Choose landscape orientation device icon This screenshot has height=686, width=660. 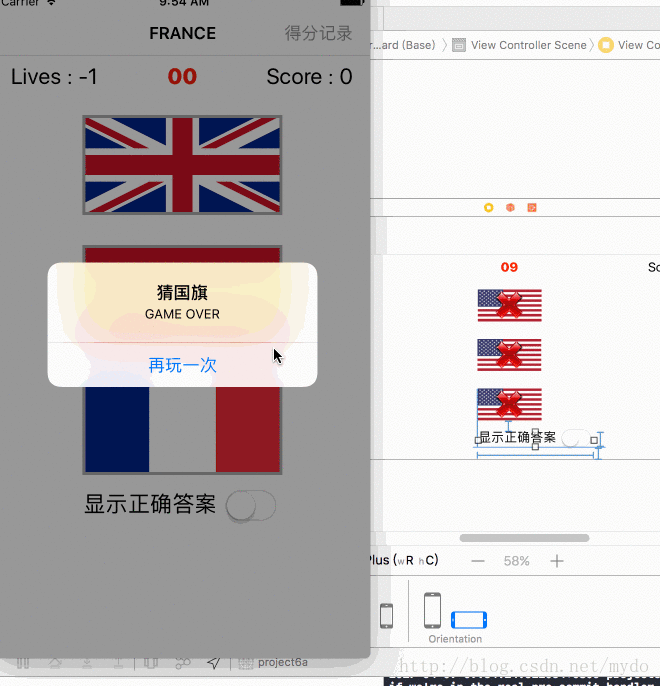click(x=469, y=620)
